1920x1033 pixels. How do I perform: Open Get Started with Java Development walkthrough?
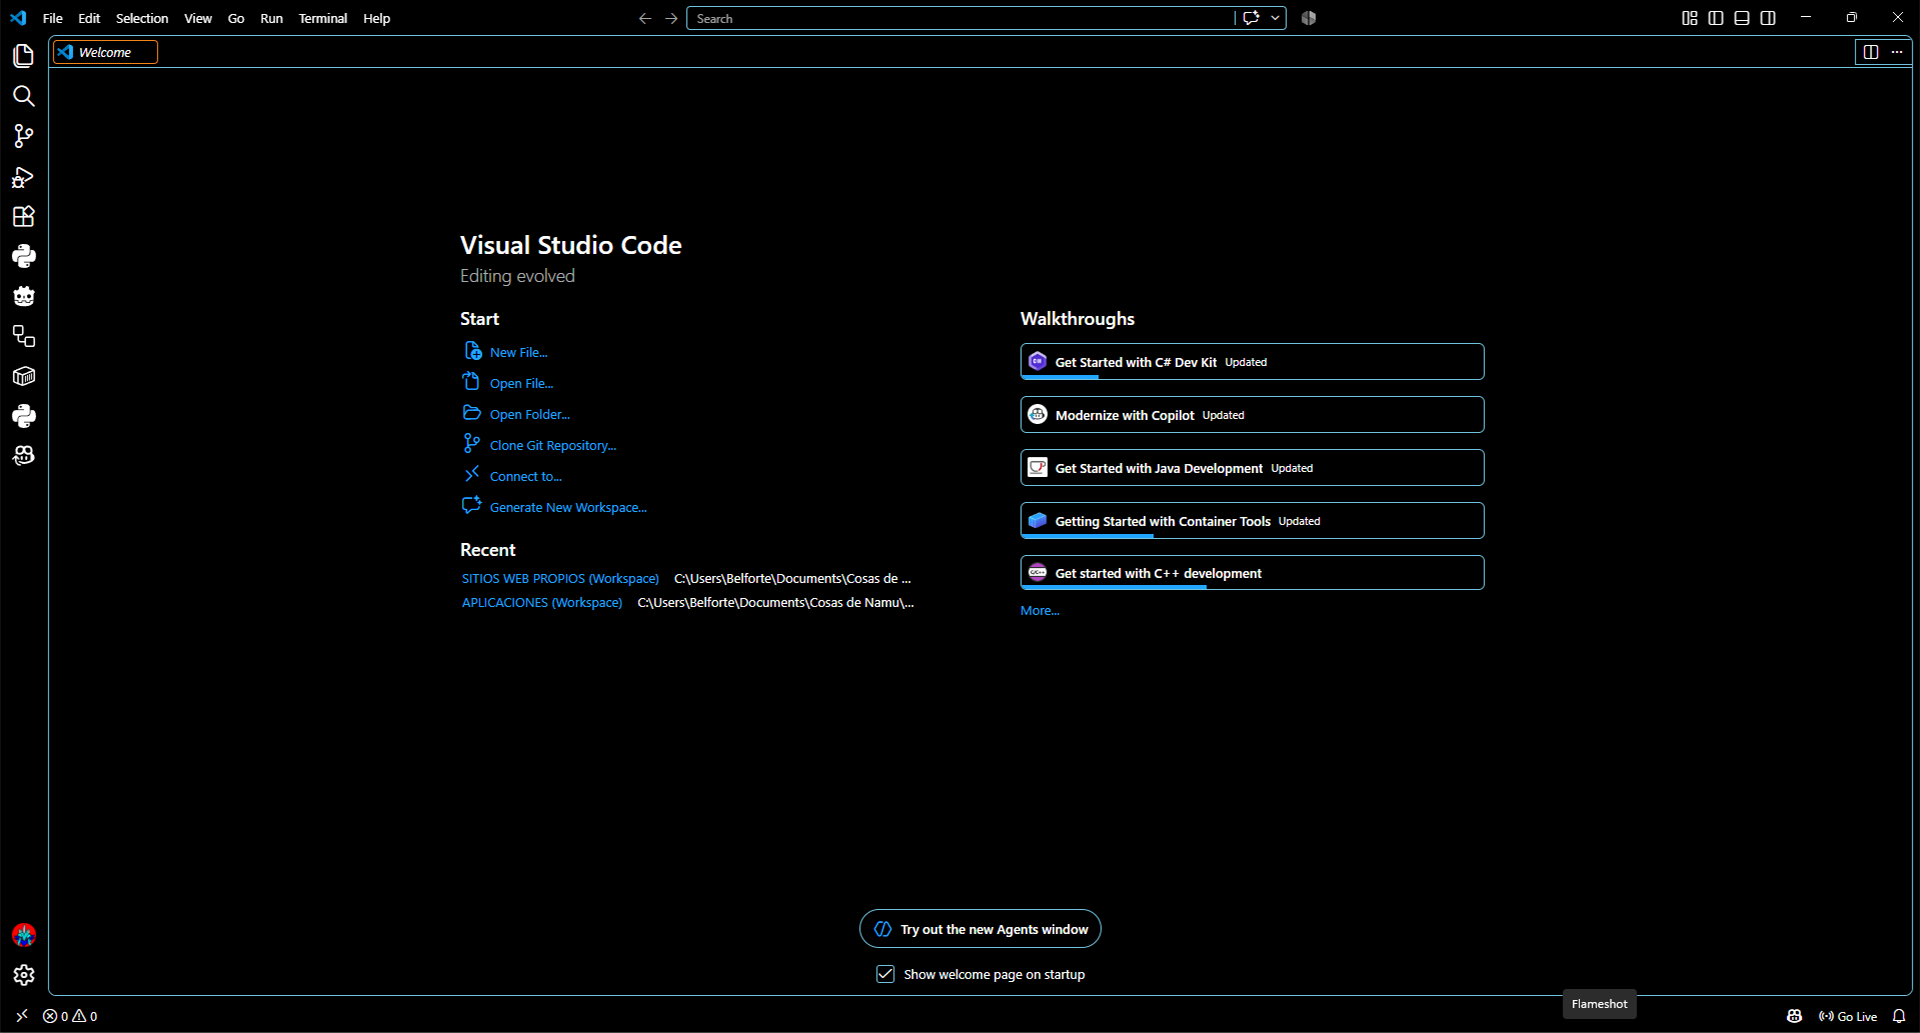tap(1252, 468)
